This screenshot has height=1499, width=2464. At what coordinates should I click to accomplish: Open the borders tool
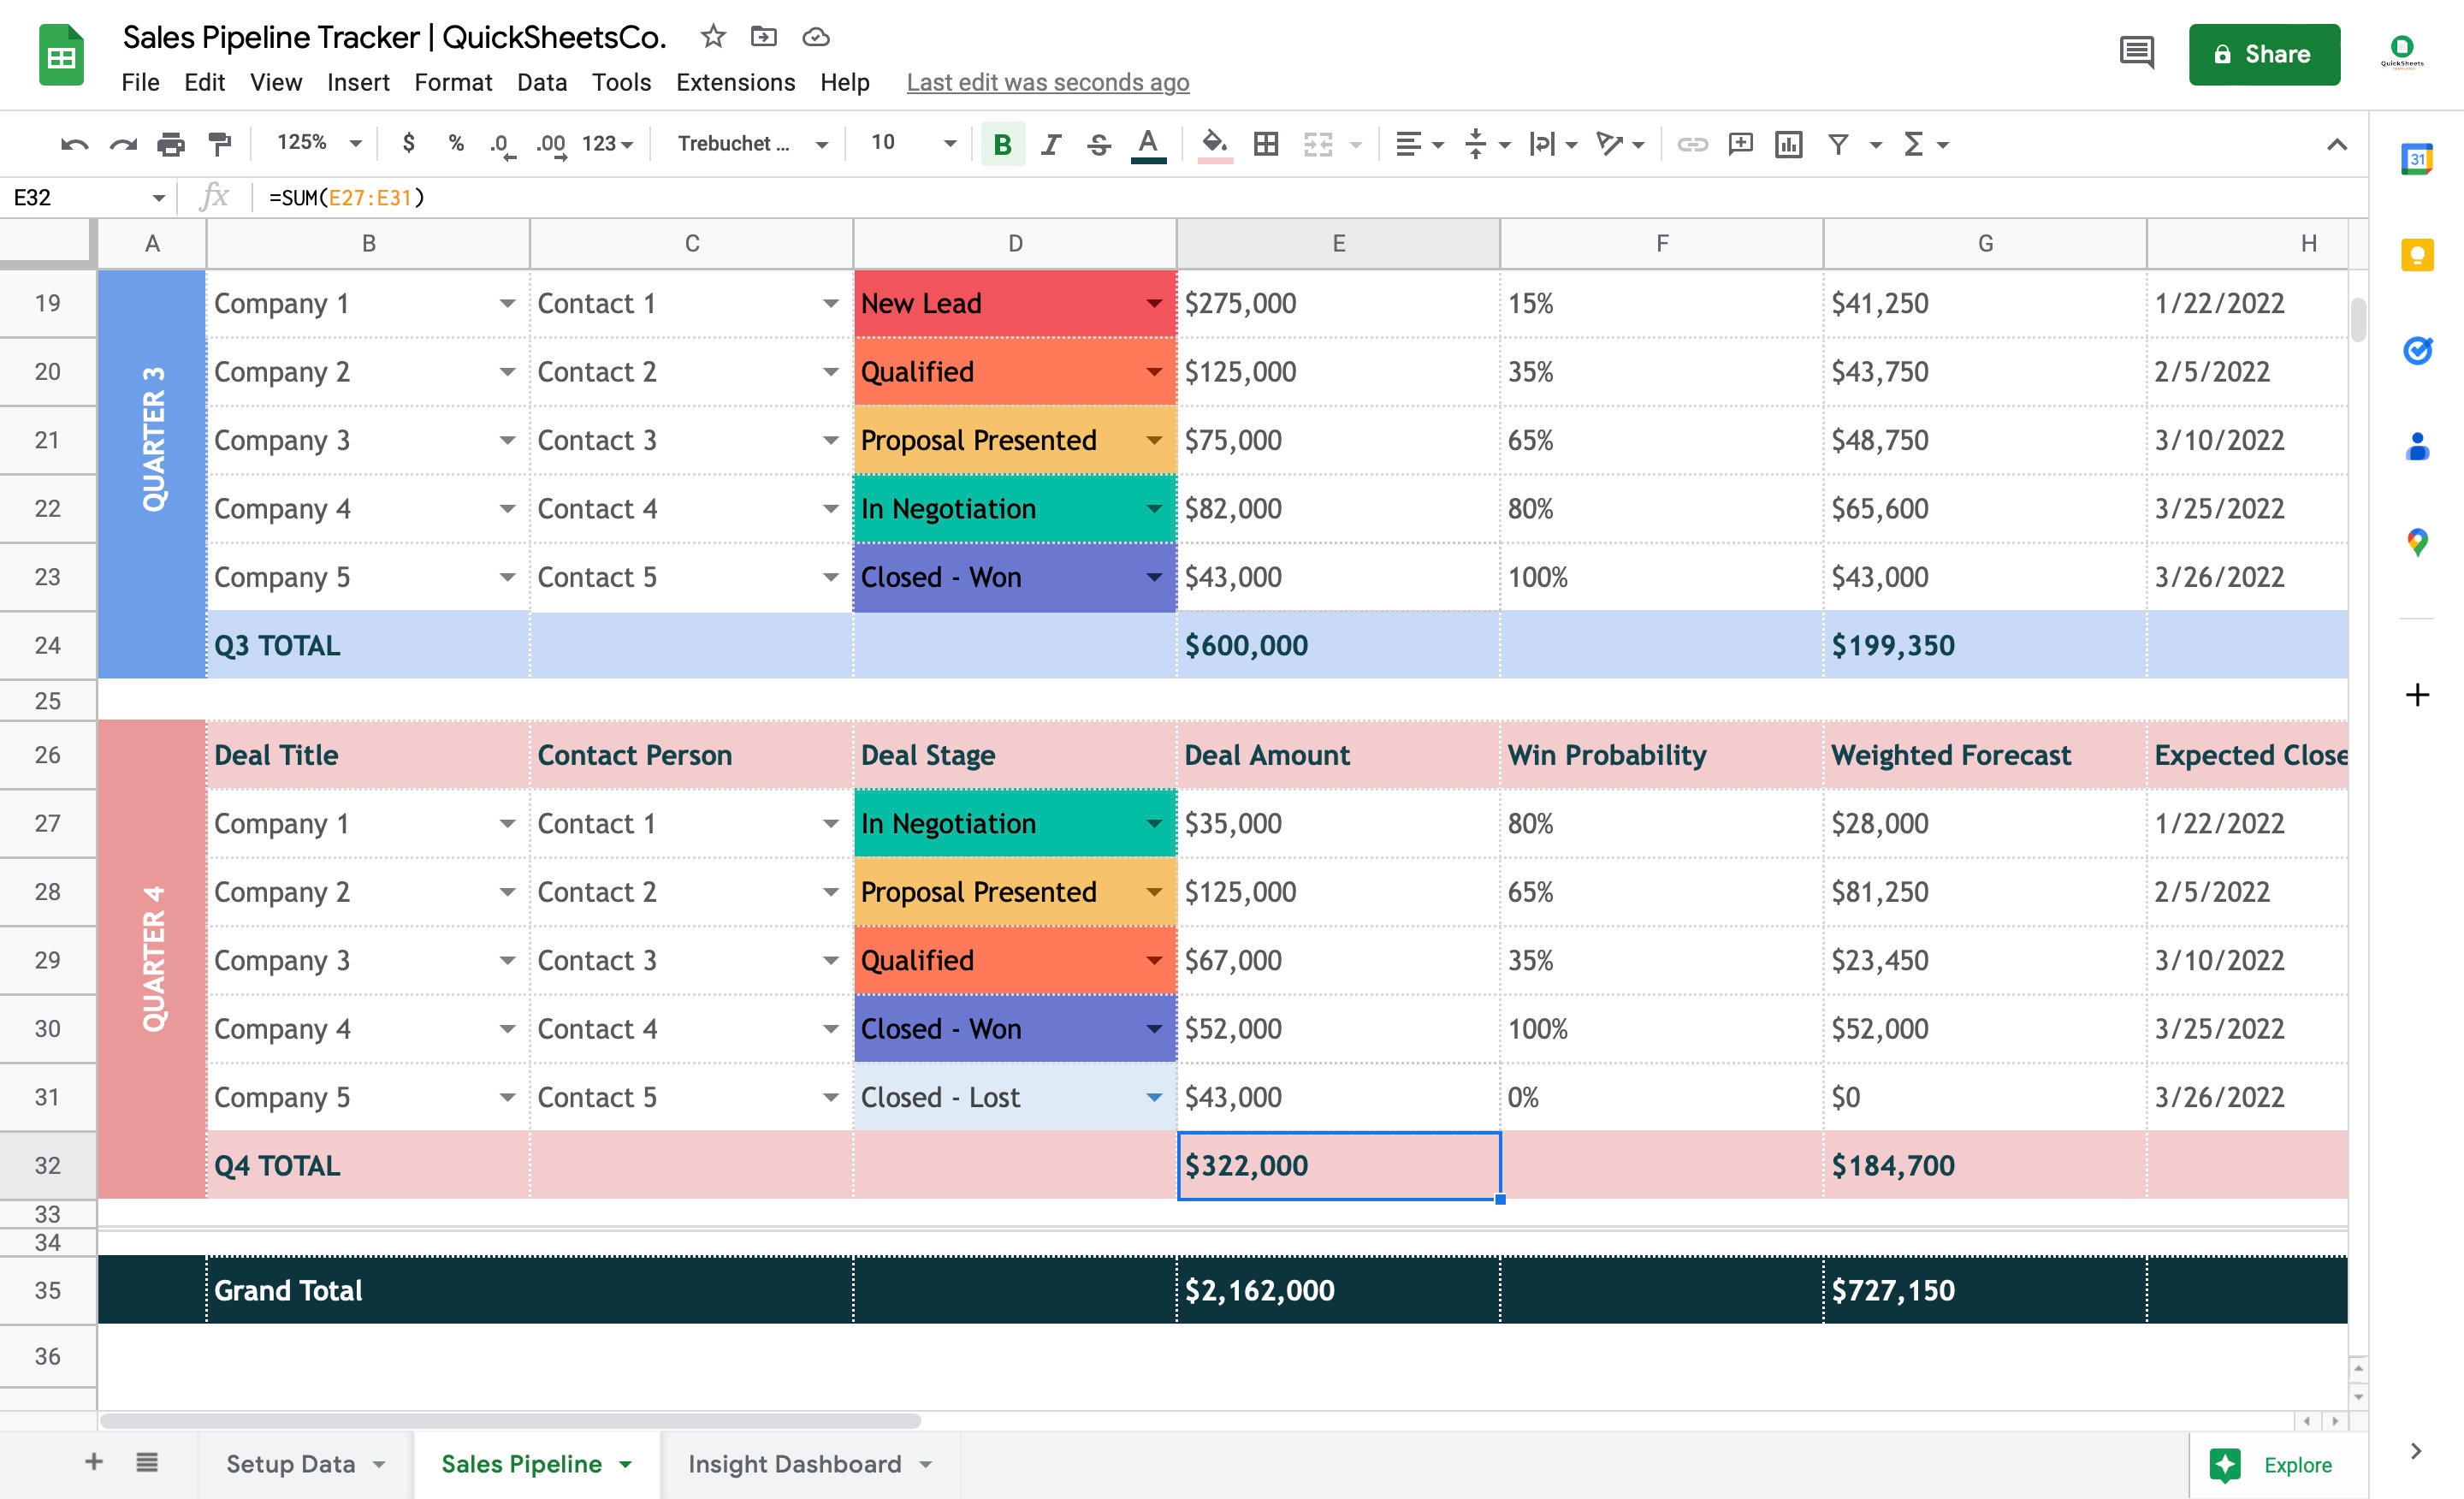point(1266,144)
